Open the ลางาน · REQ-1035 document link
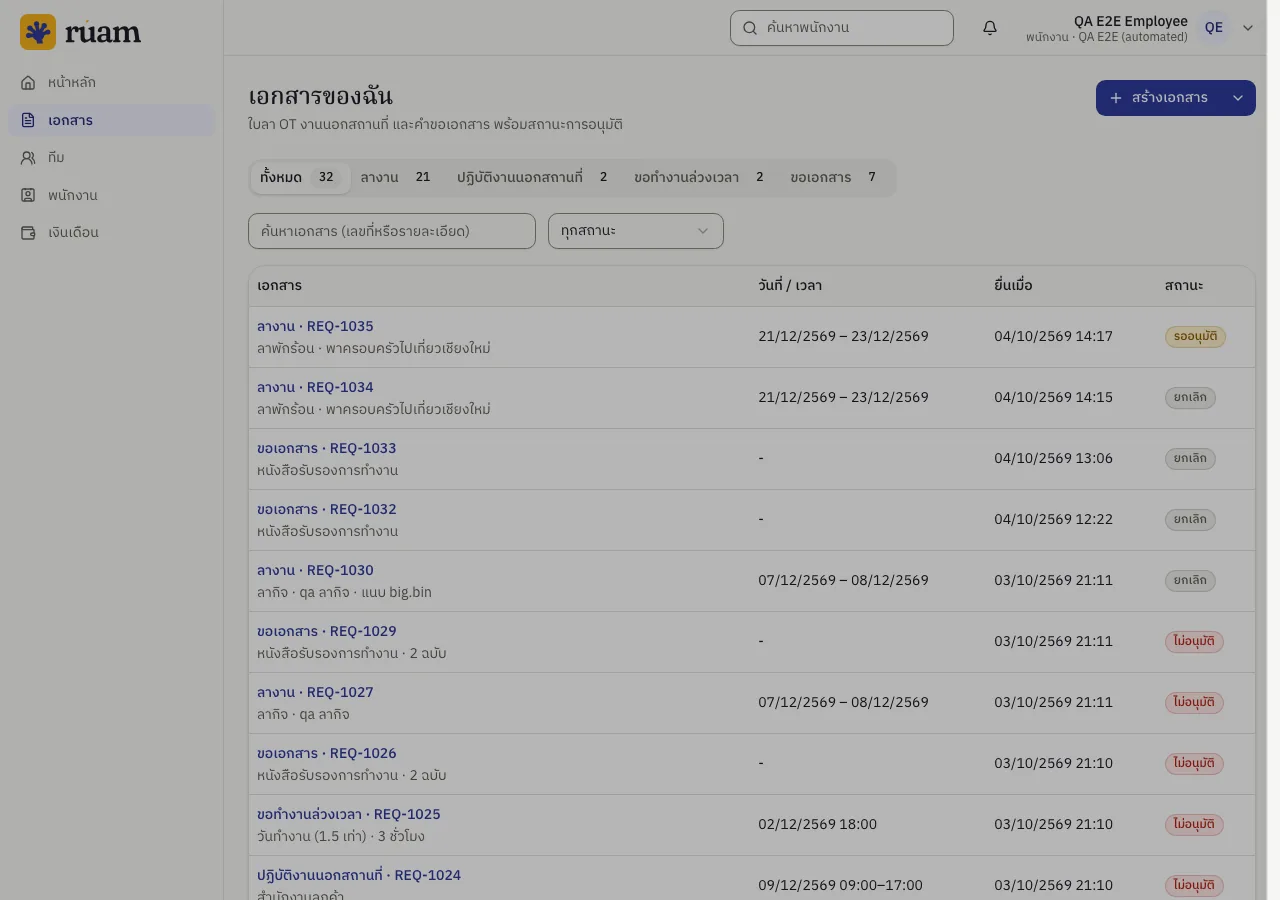 coord(315,326)
